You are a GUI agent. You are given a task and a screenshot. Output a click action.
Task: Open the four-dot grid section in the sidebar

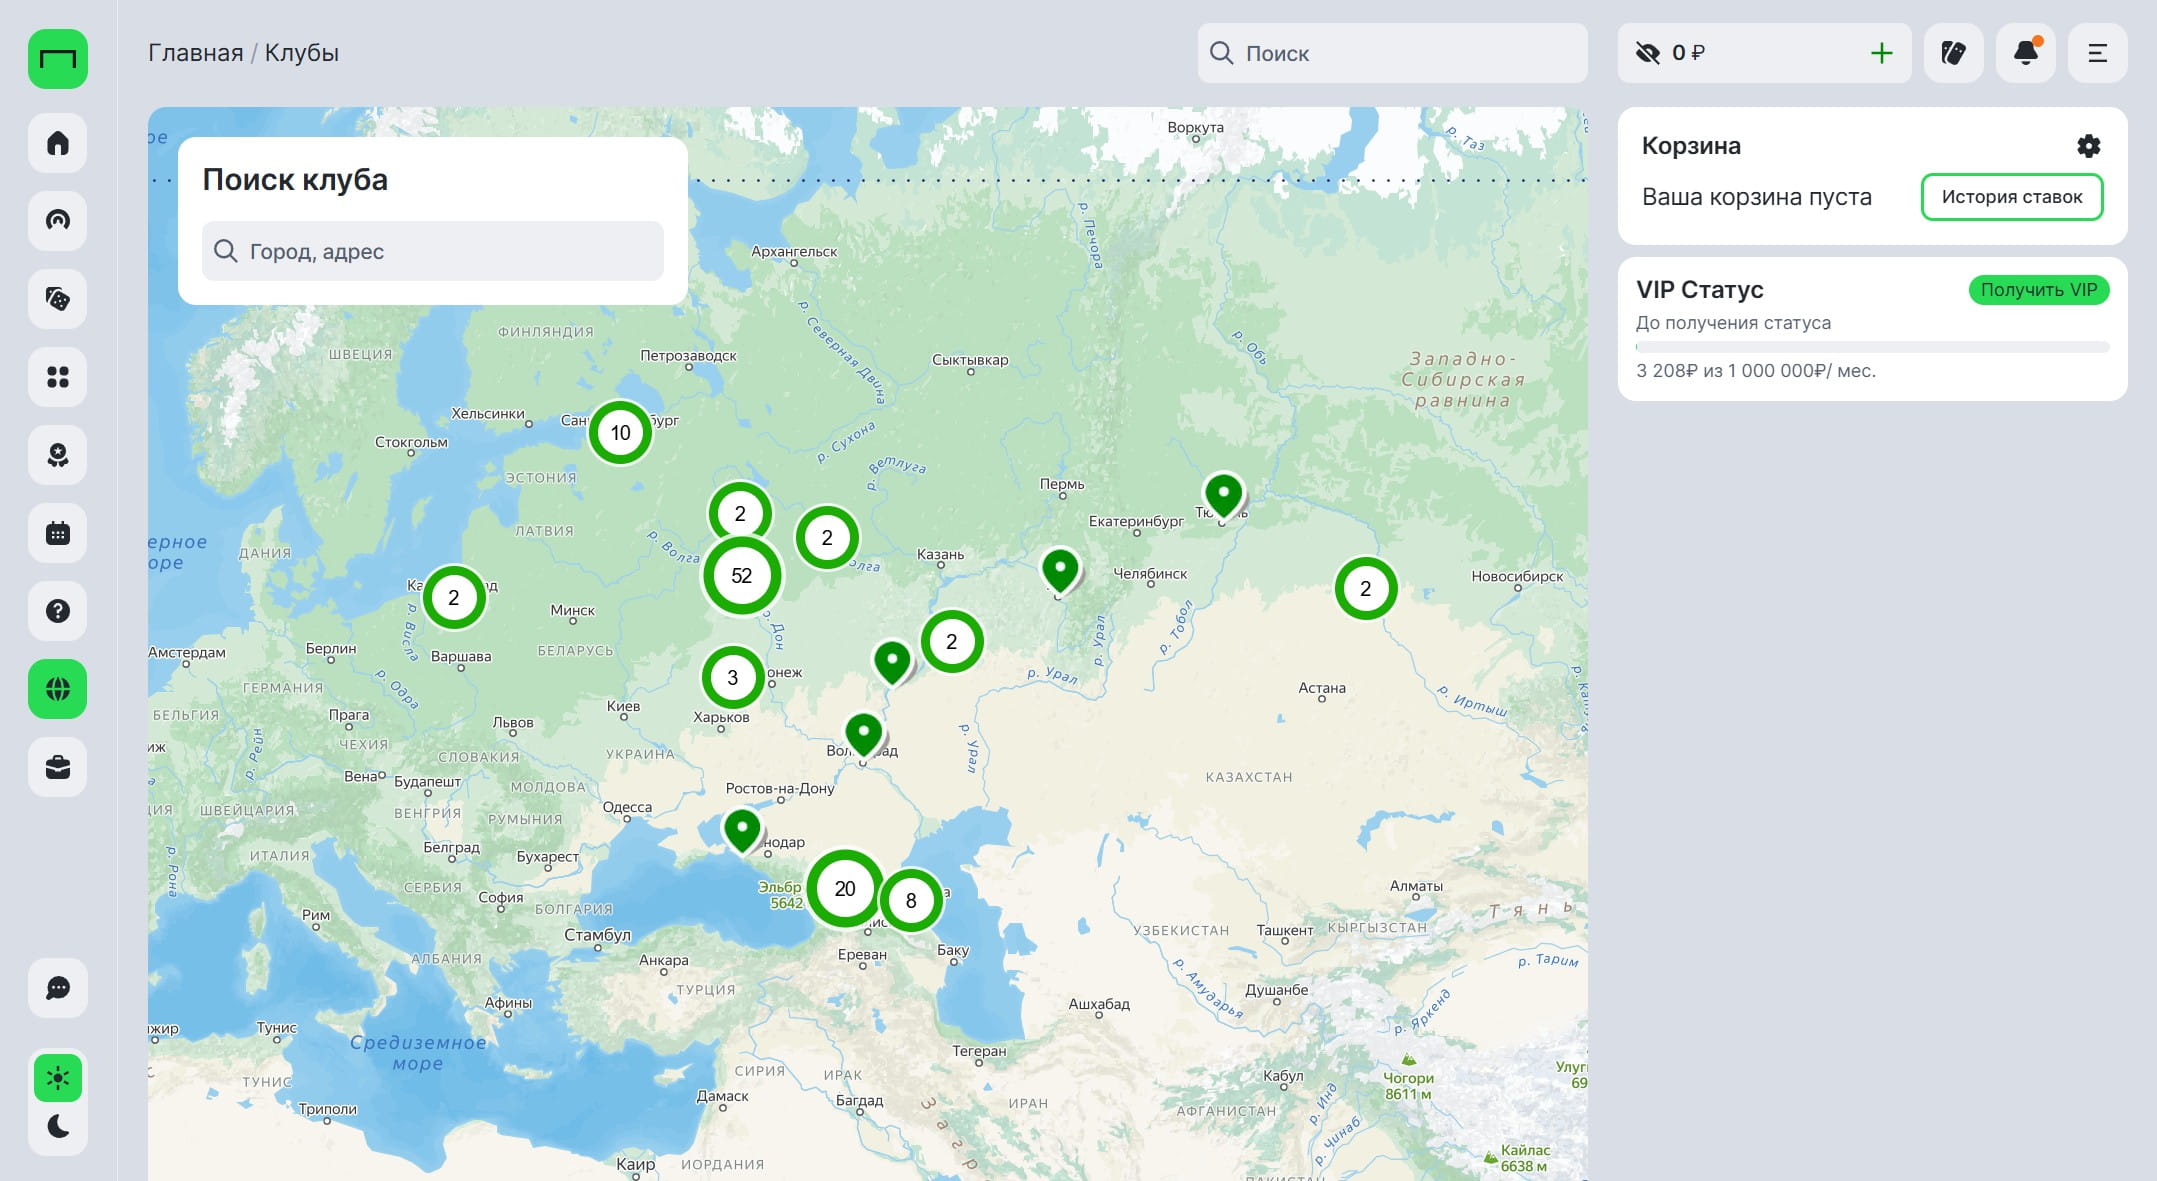[x=58, y=377]
